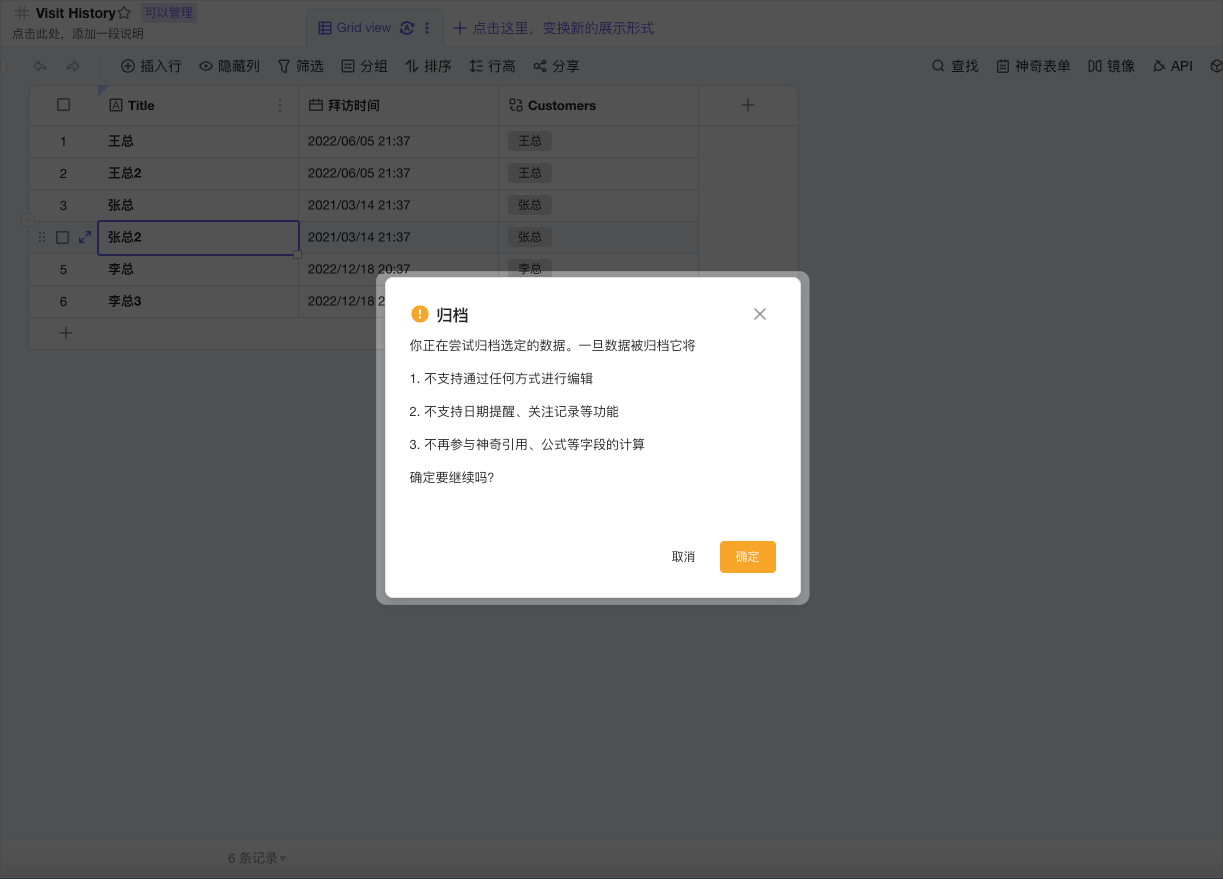Click the redo arrow
This screenshot has width=1223, height=879.
(x=71, y=66)
